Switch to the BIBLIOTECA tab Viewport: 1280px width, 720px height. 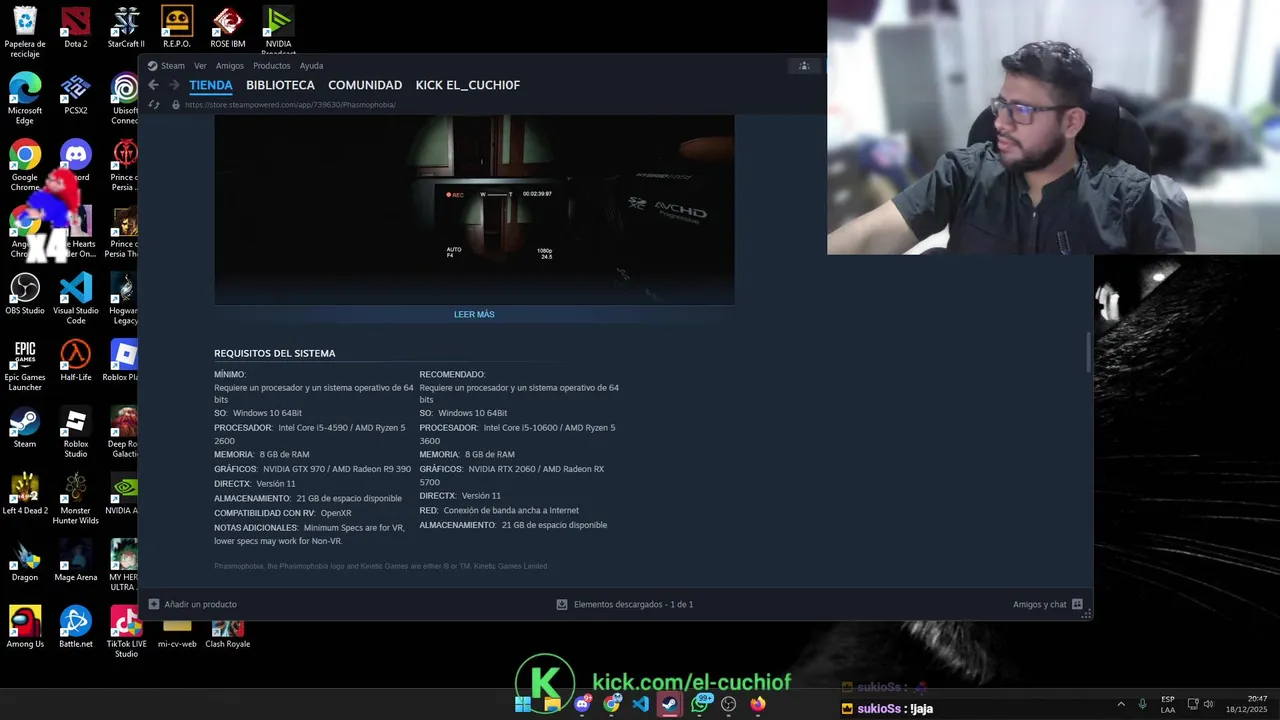click(280, 85)
